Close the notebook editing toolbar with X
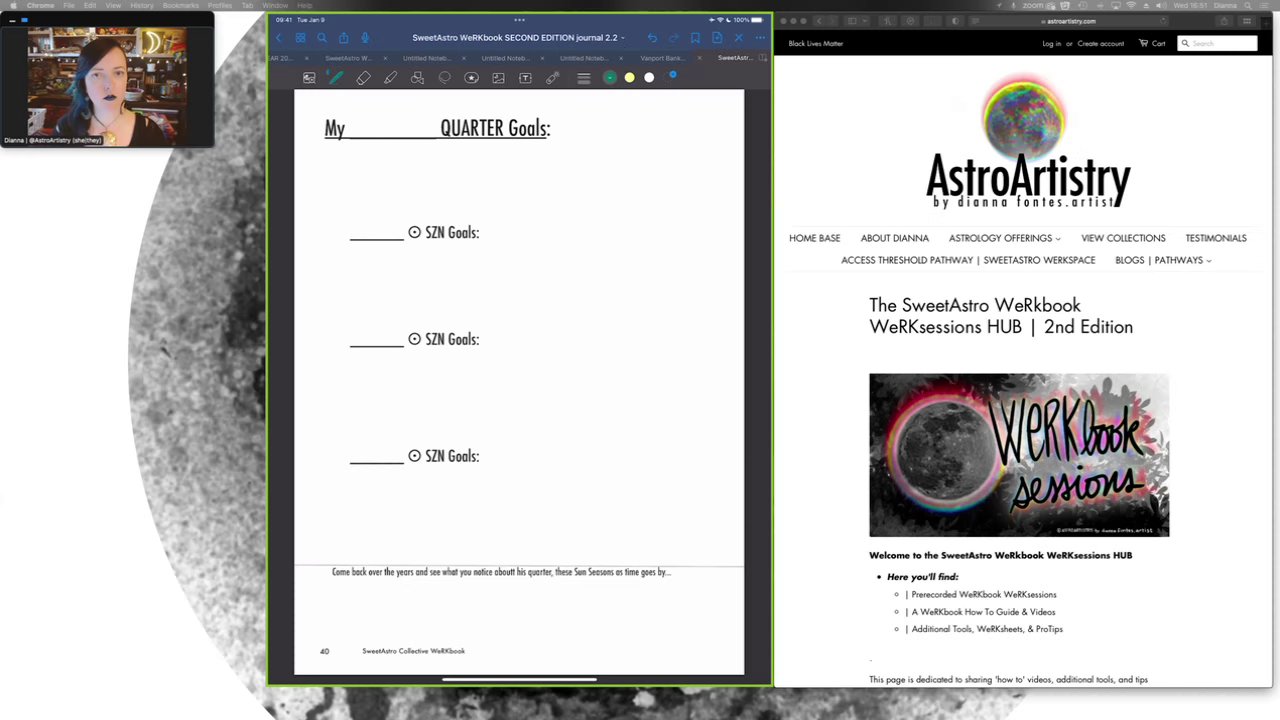Viewport: 1280px width, 720px height. 739,38
